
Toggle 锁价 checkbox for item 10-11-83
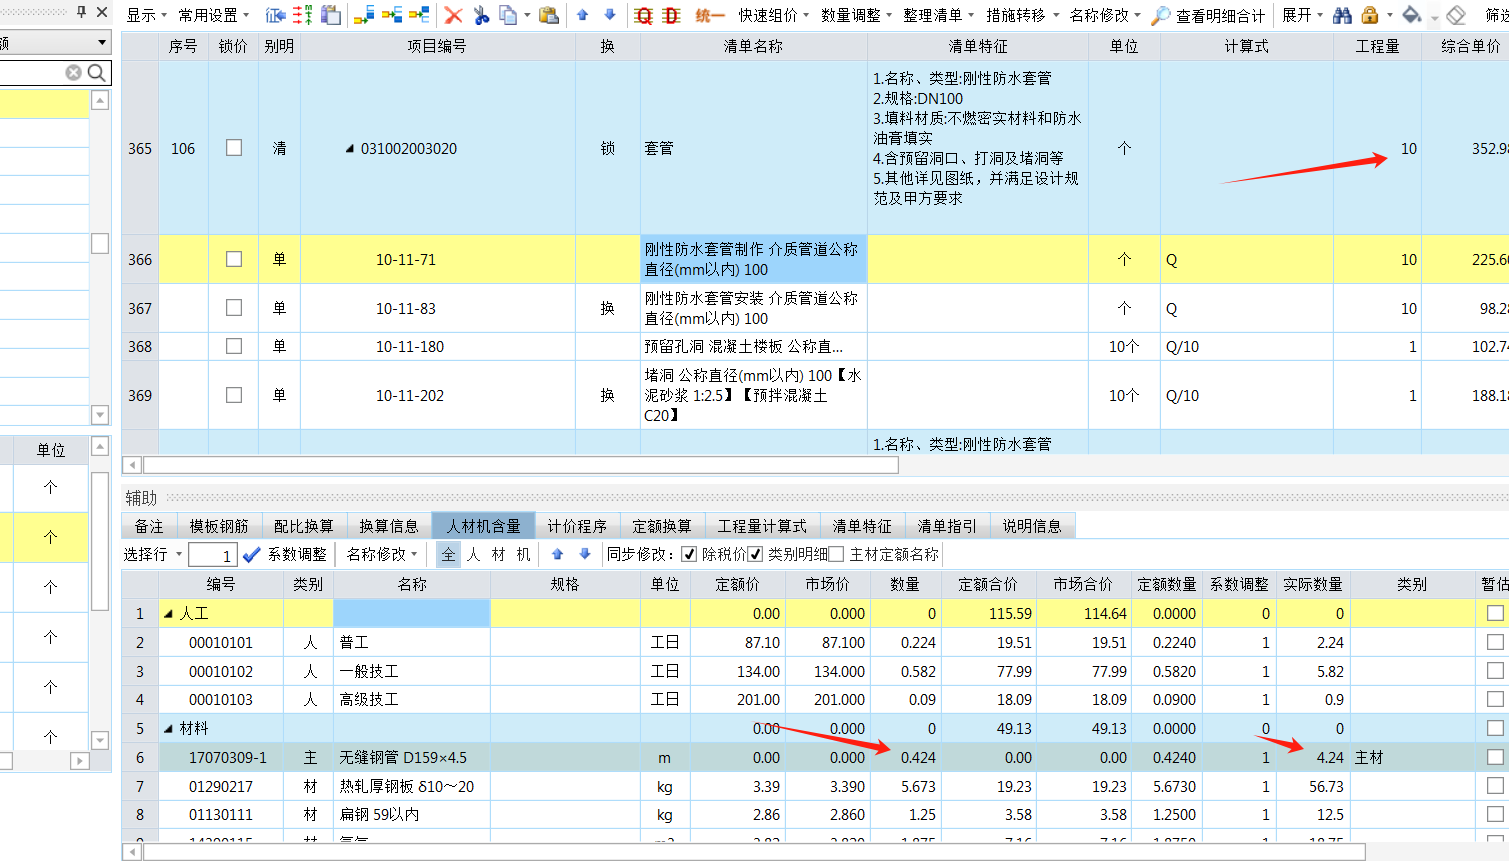point(234,308)
